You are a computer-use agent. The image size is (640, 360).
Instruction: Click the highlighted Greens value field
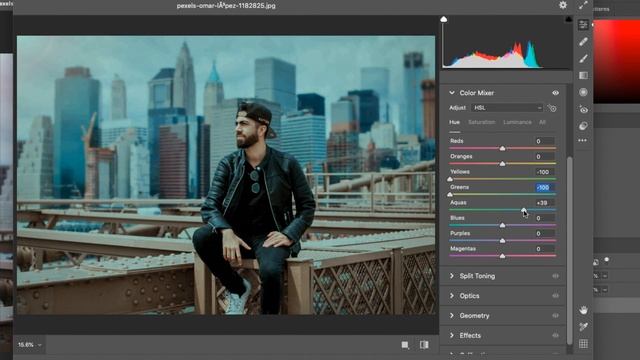coord(544,187)
